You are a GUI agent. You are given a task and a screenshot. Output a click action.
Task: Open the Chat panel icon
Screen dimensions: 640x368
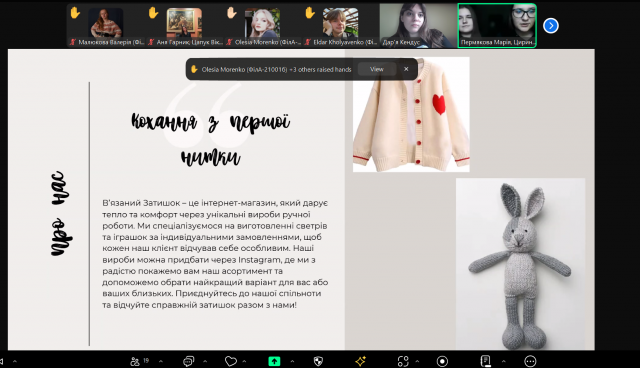point(189,361)
